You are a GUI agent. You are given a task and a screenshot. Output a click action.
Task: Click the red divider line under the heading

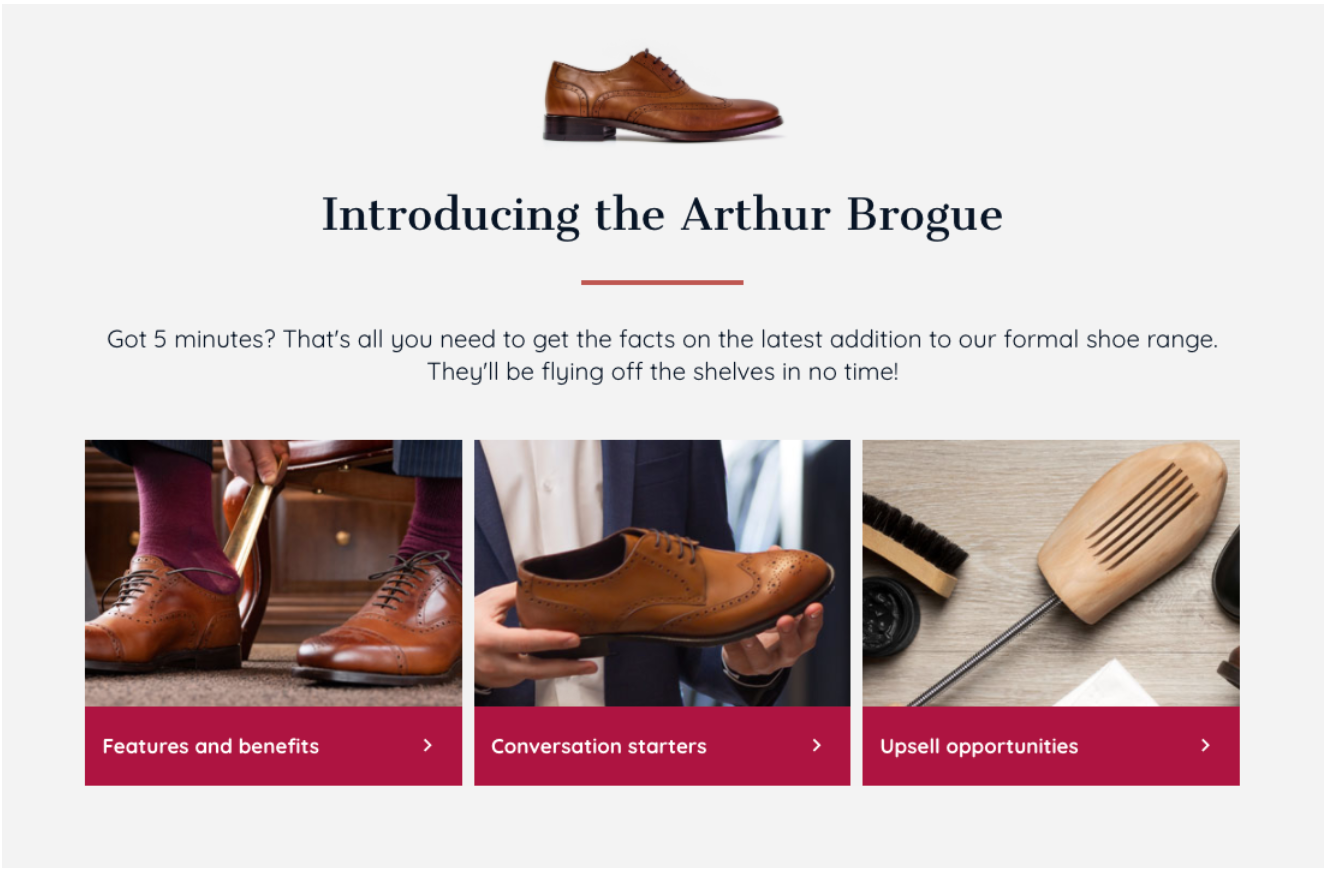coord(662,283)
